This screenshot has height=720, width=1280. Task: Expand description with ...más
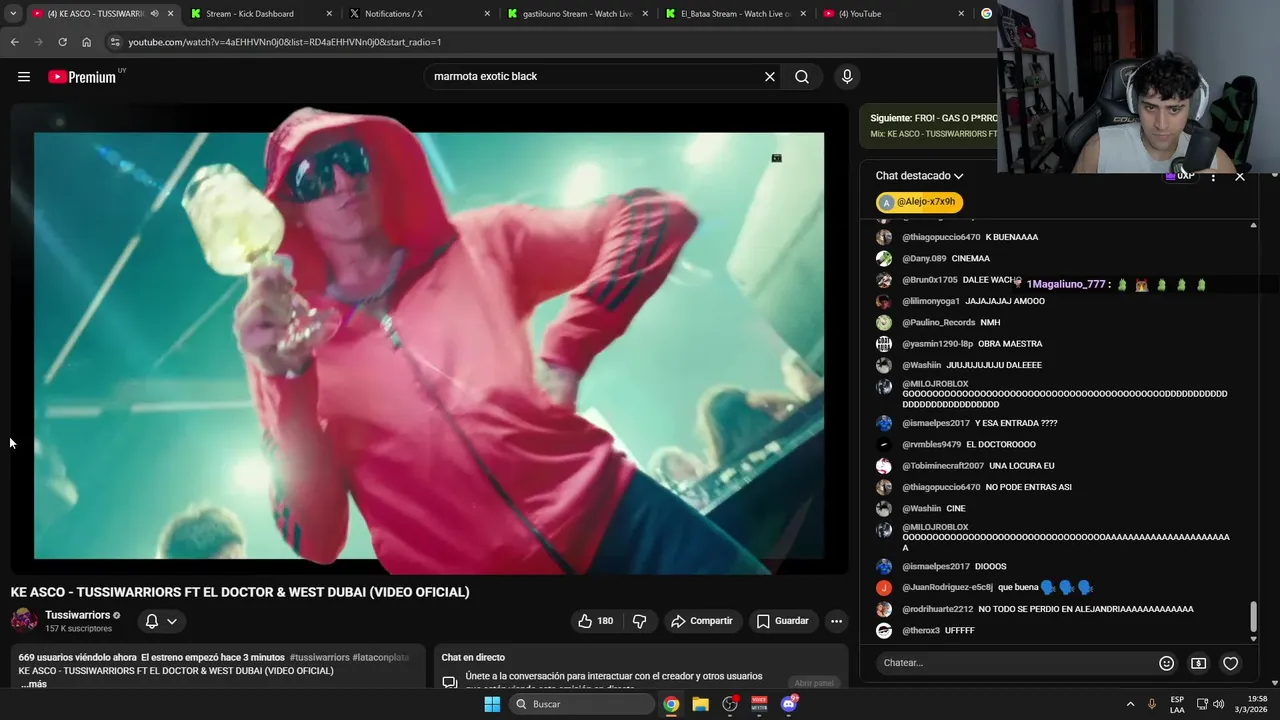pos(34,684)
